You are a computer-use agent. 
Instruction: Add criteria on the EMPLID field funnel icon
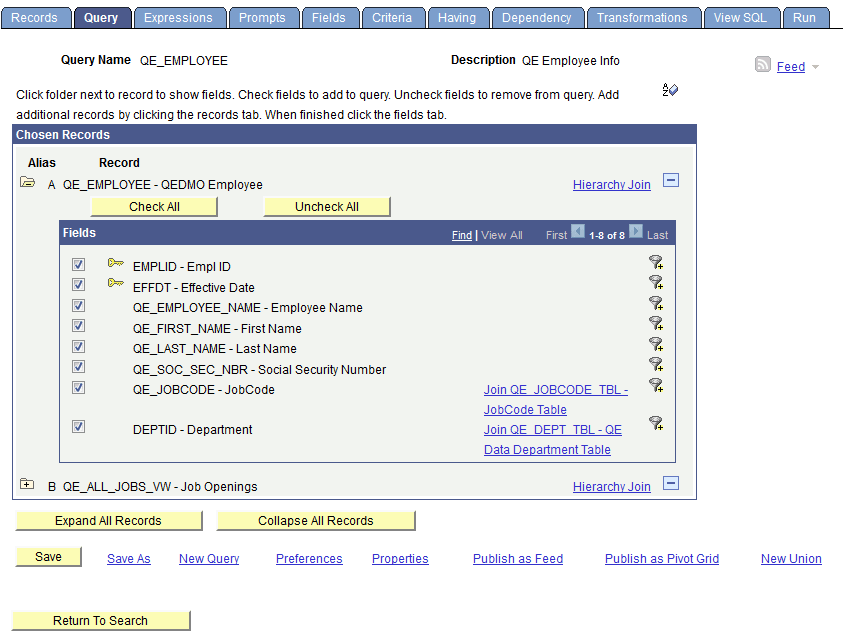(x=656, y=263)
